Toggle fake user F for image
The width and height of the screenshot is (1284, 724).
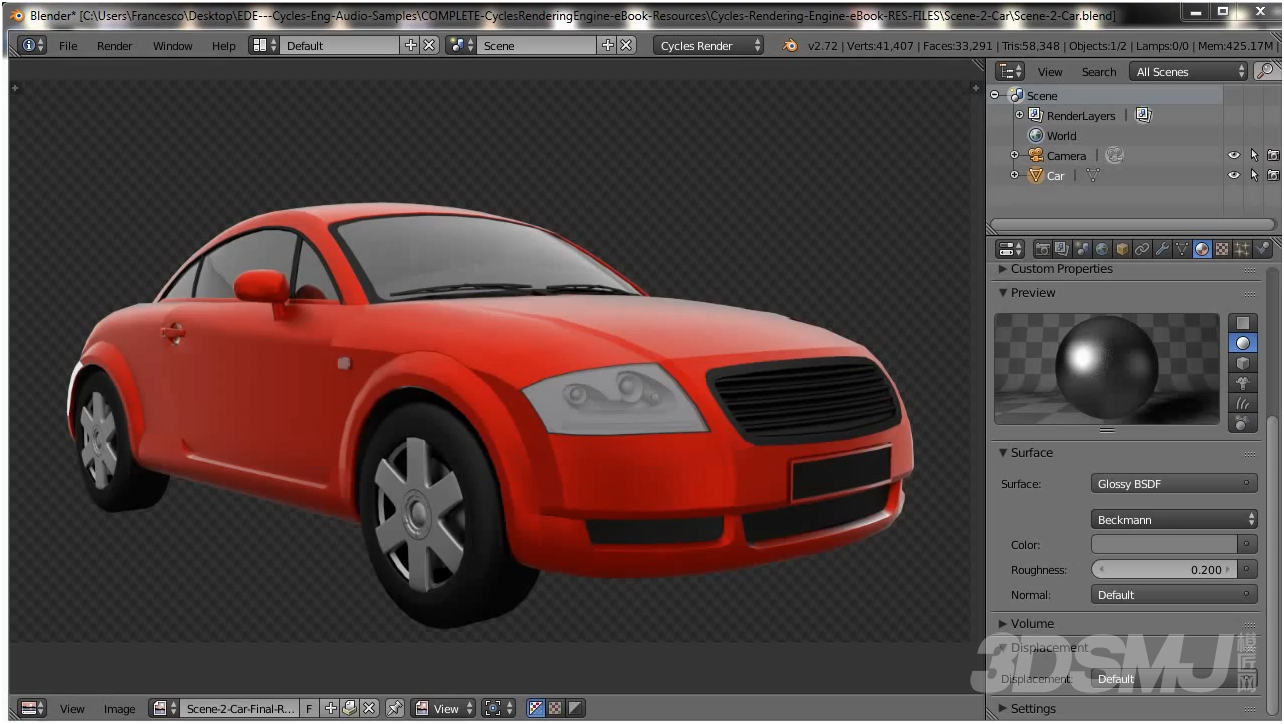click(x=309, y=708)
